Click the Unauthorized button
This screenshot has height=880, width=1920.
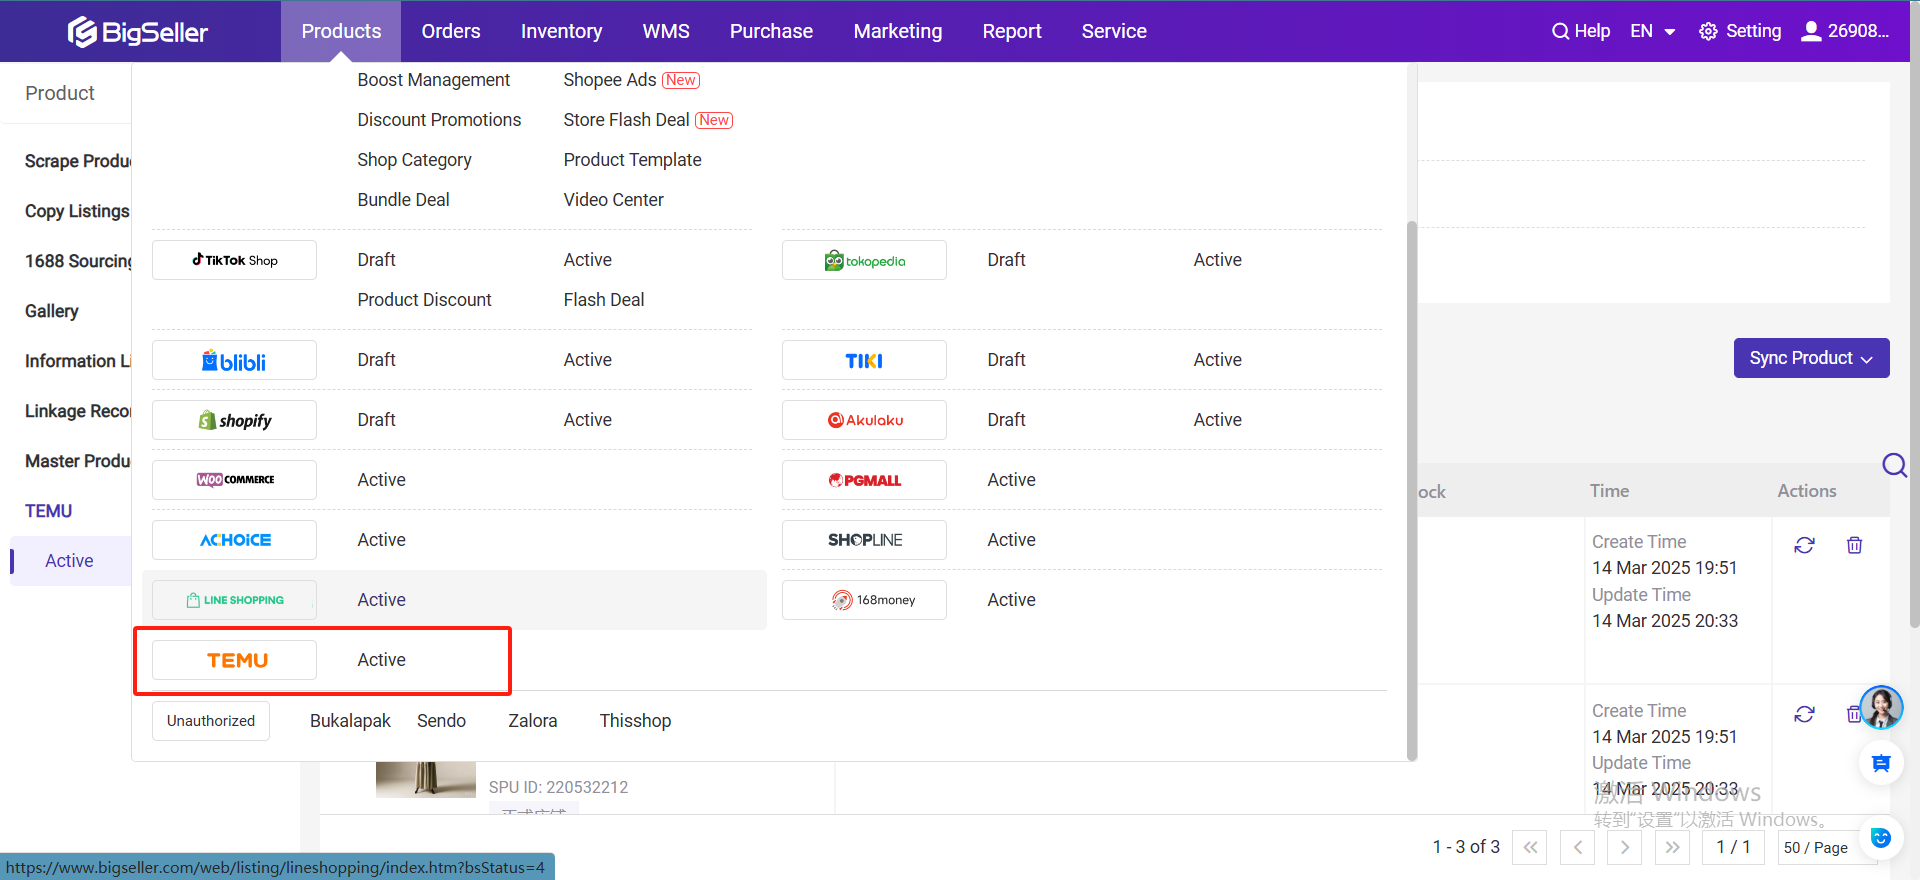click(211, 721)
